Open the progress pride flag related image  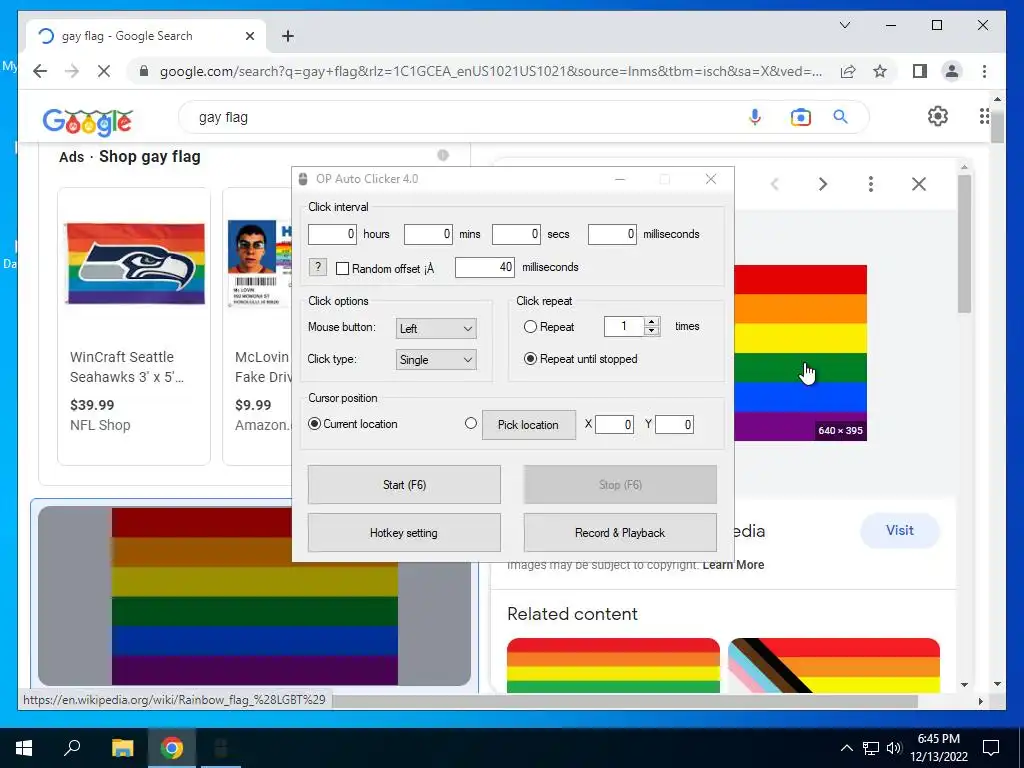pyautogui.click(x=834, y=665)
